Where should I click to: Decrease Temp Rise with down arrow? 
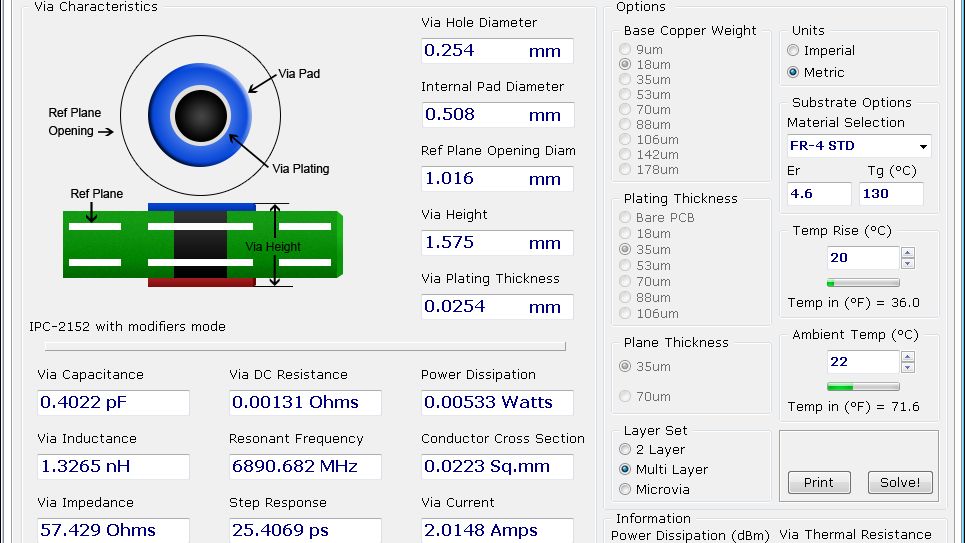pyautogui.click(x=908, y=264)
